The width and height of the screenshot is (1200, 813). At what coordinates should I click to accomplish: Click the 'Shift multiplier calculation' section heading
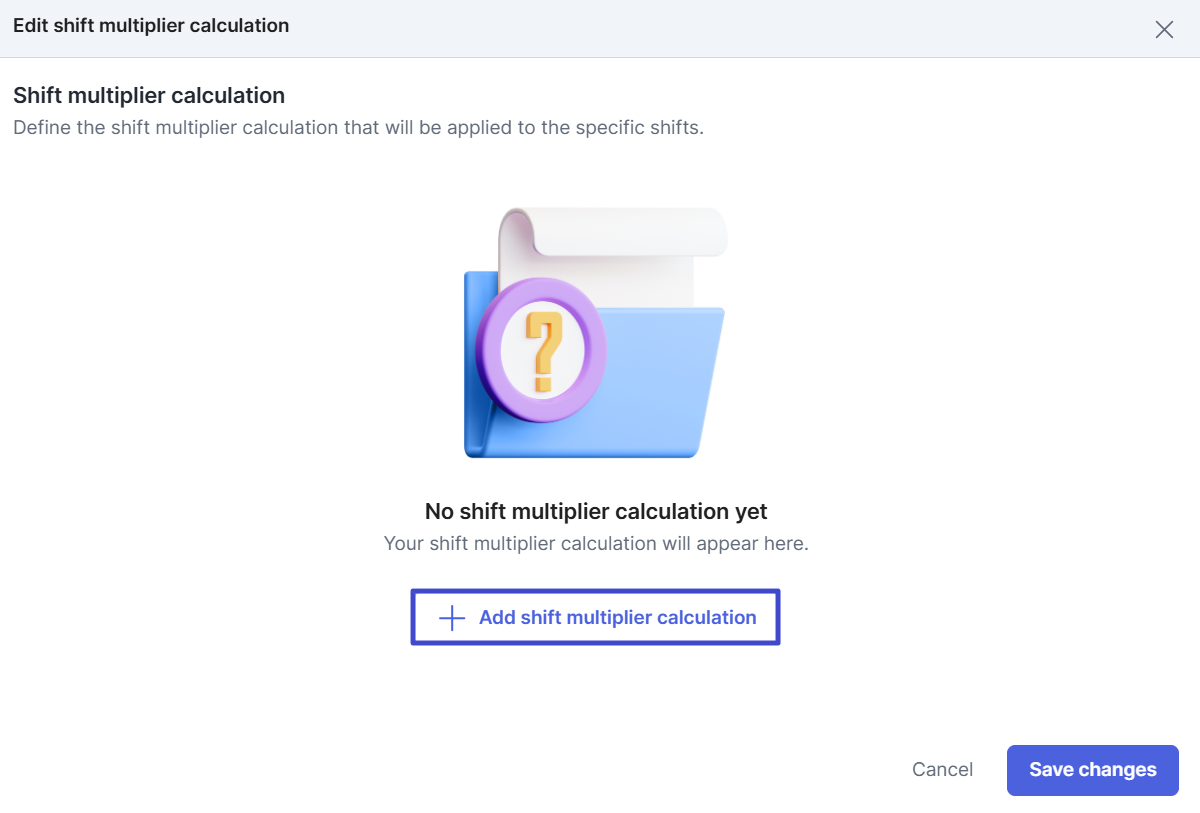pyautogui.click(x=149, y=96)
